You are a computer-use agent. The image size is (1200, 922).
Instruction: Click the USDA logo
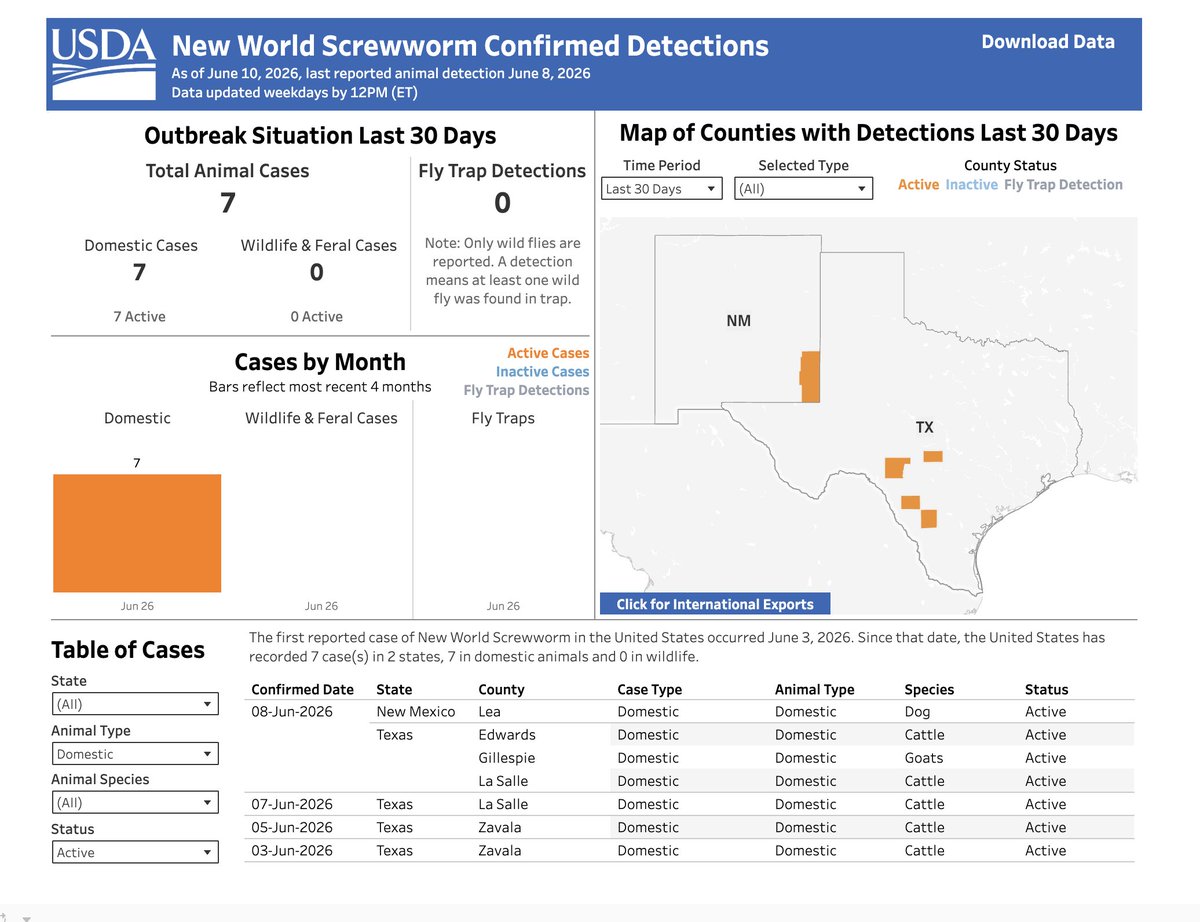104,63
